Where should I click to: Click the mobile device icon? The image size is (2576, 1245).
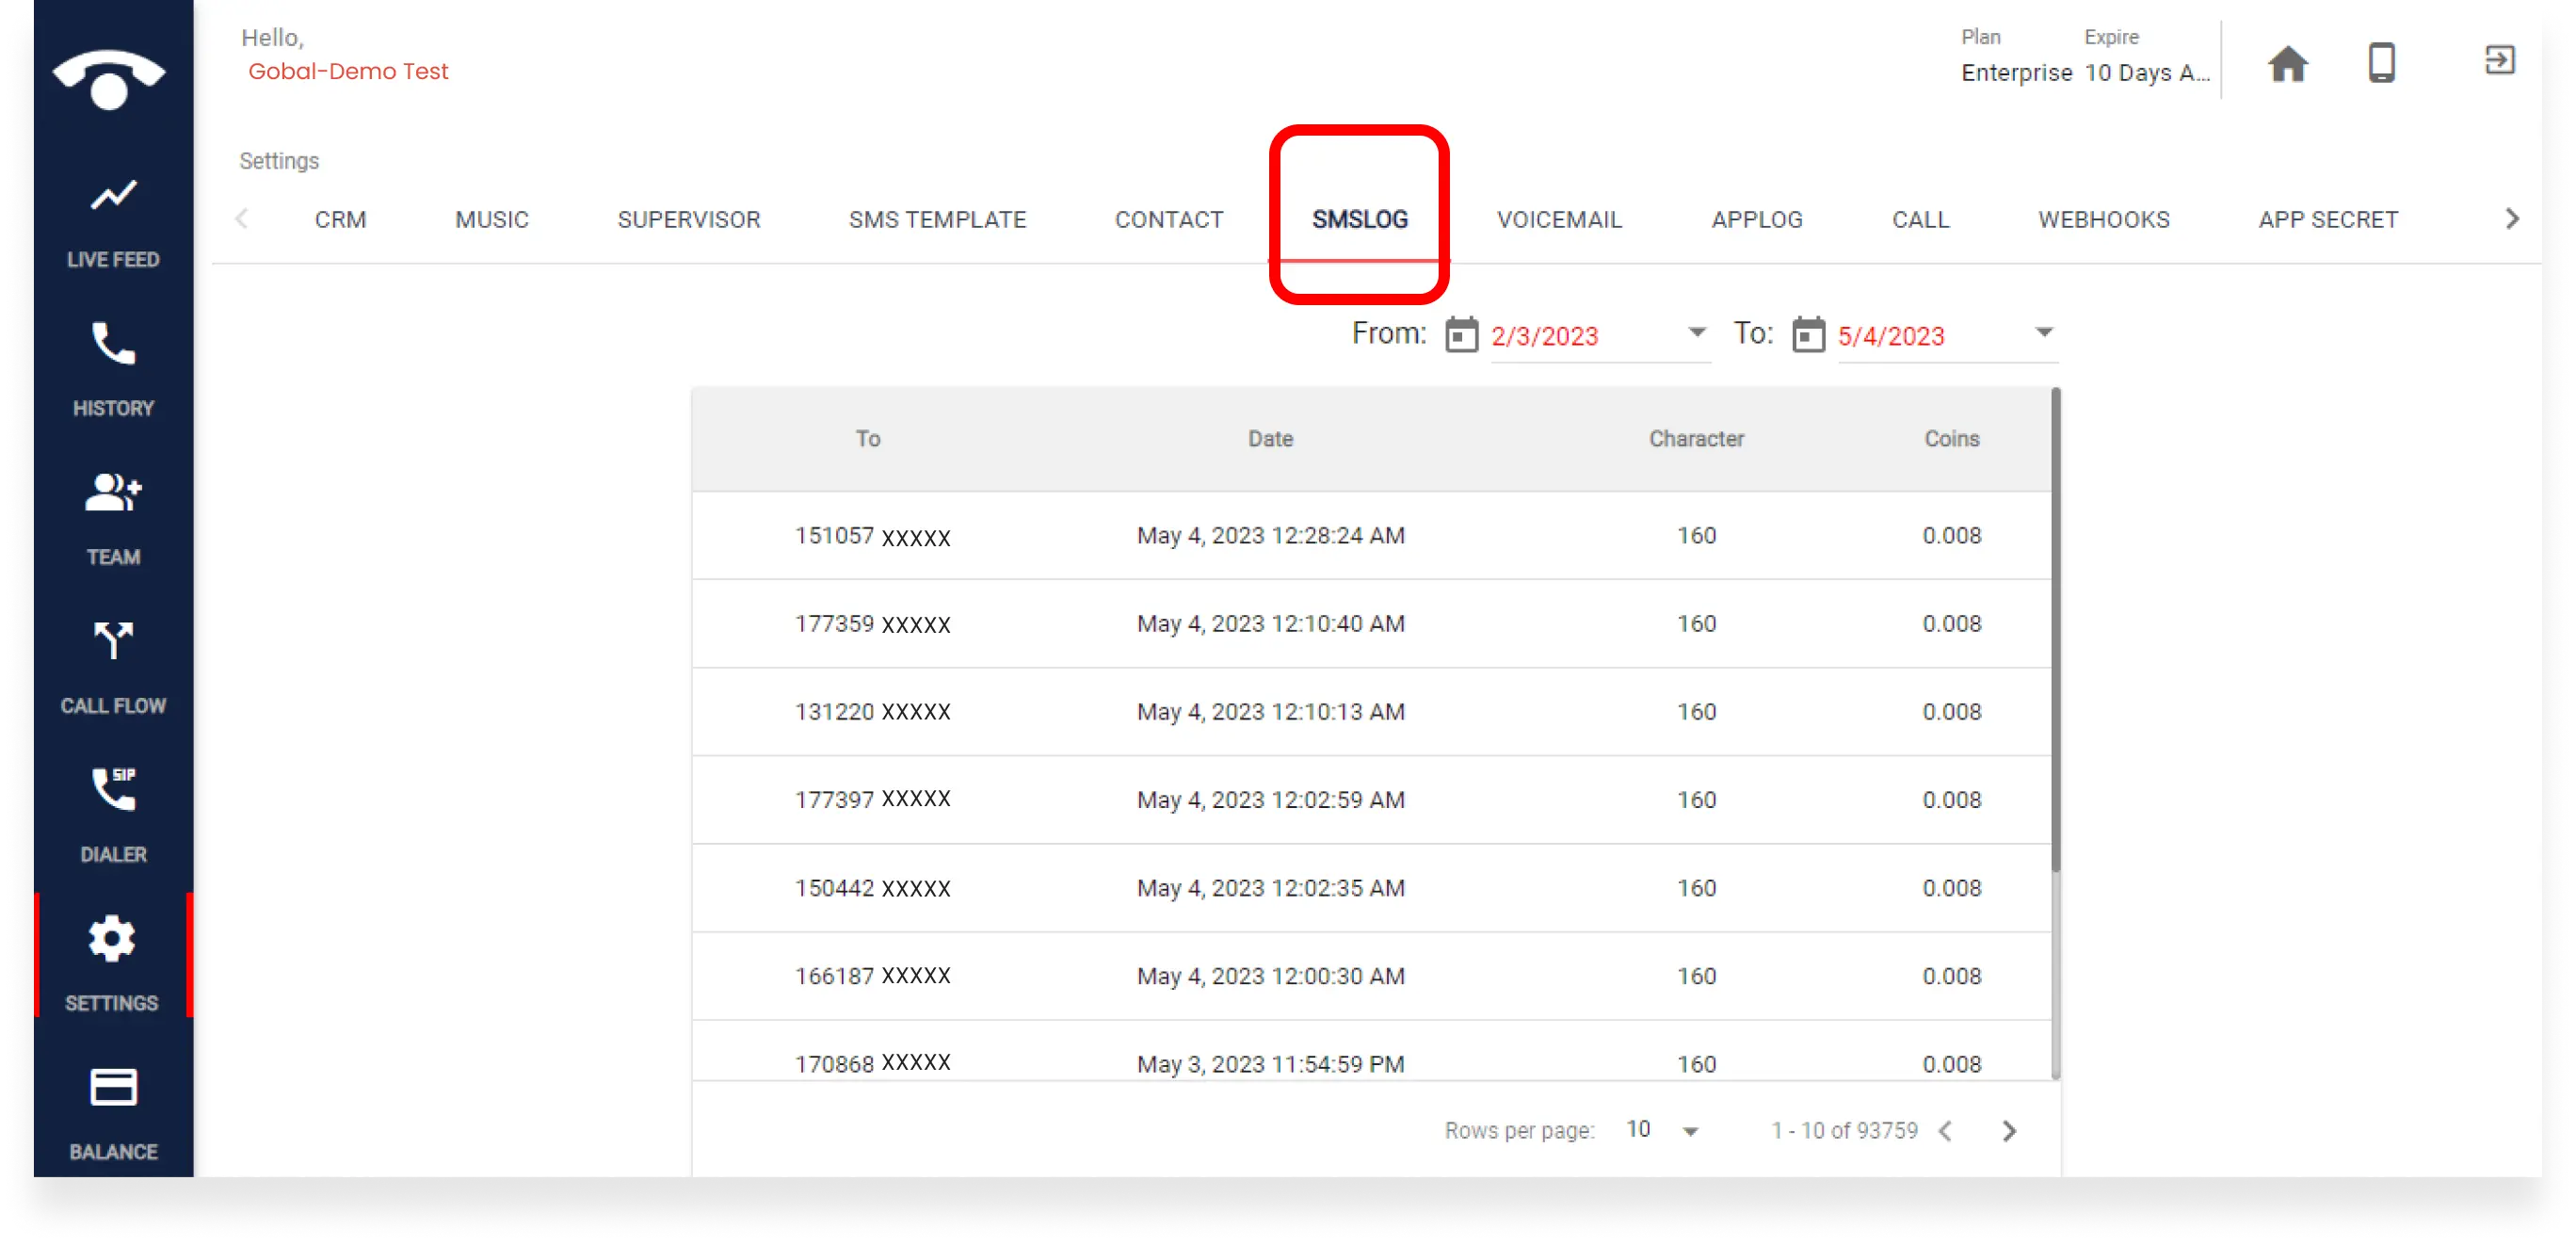click(2383, 63)
